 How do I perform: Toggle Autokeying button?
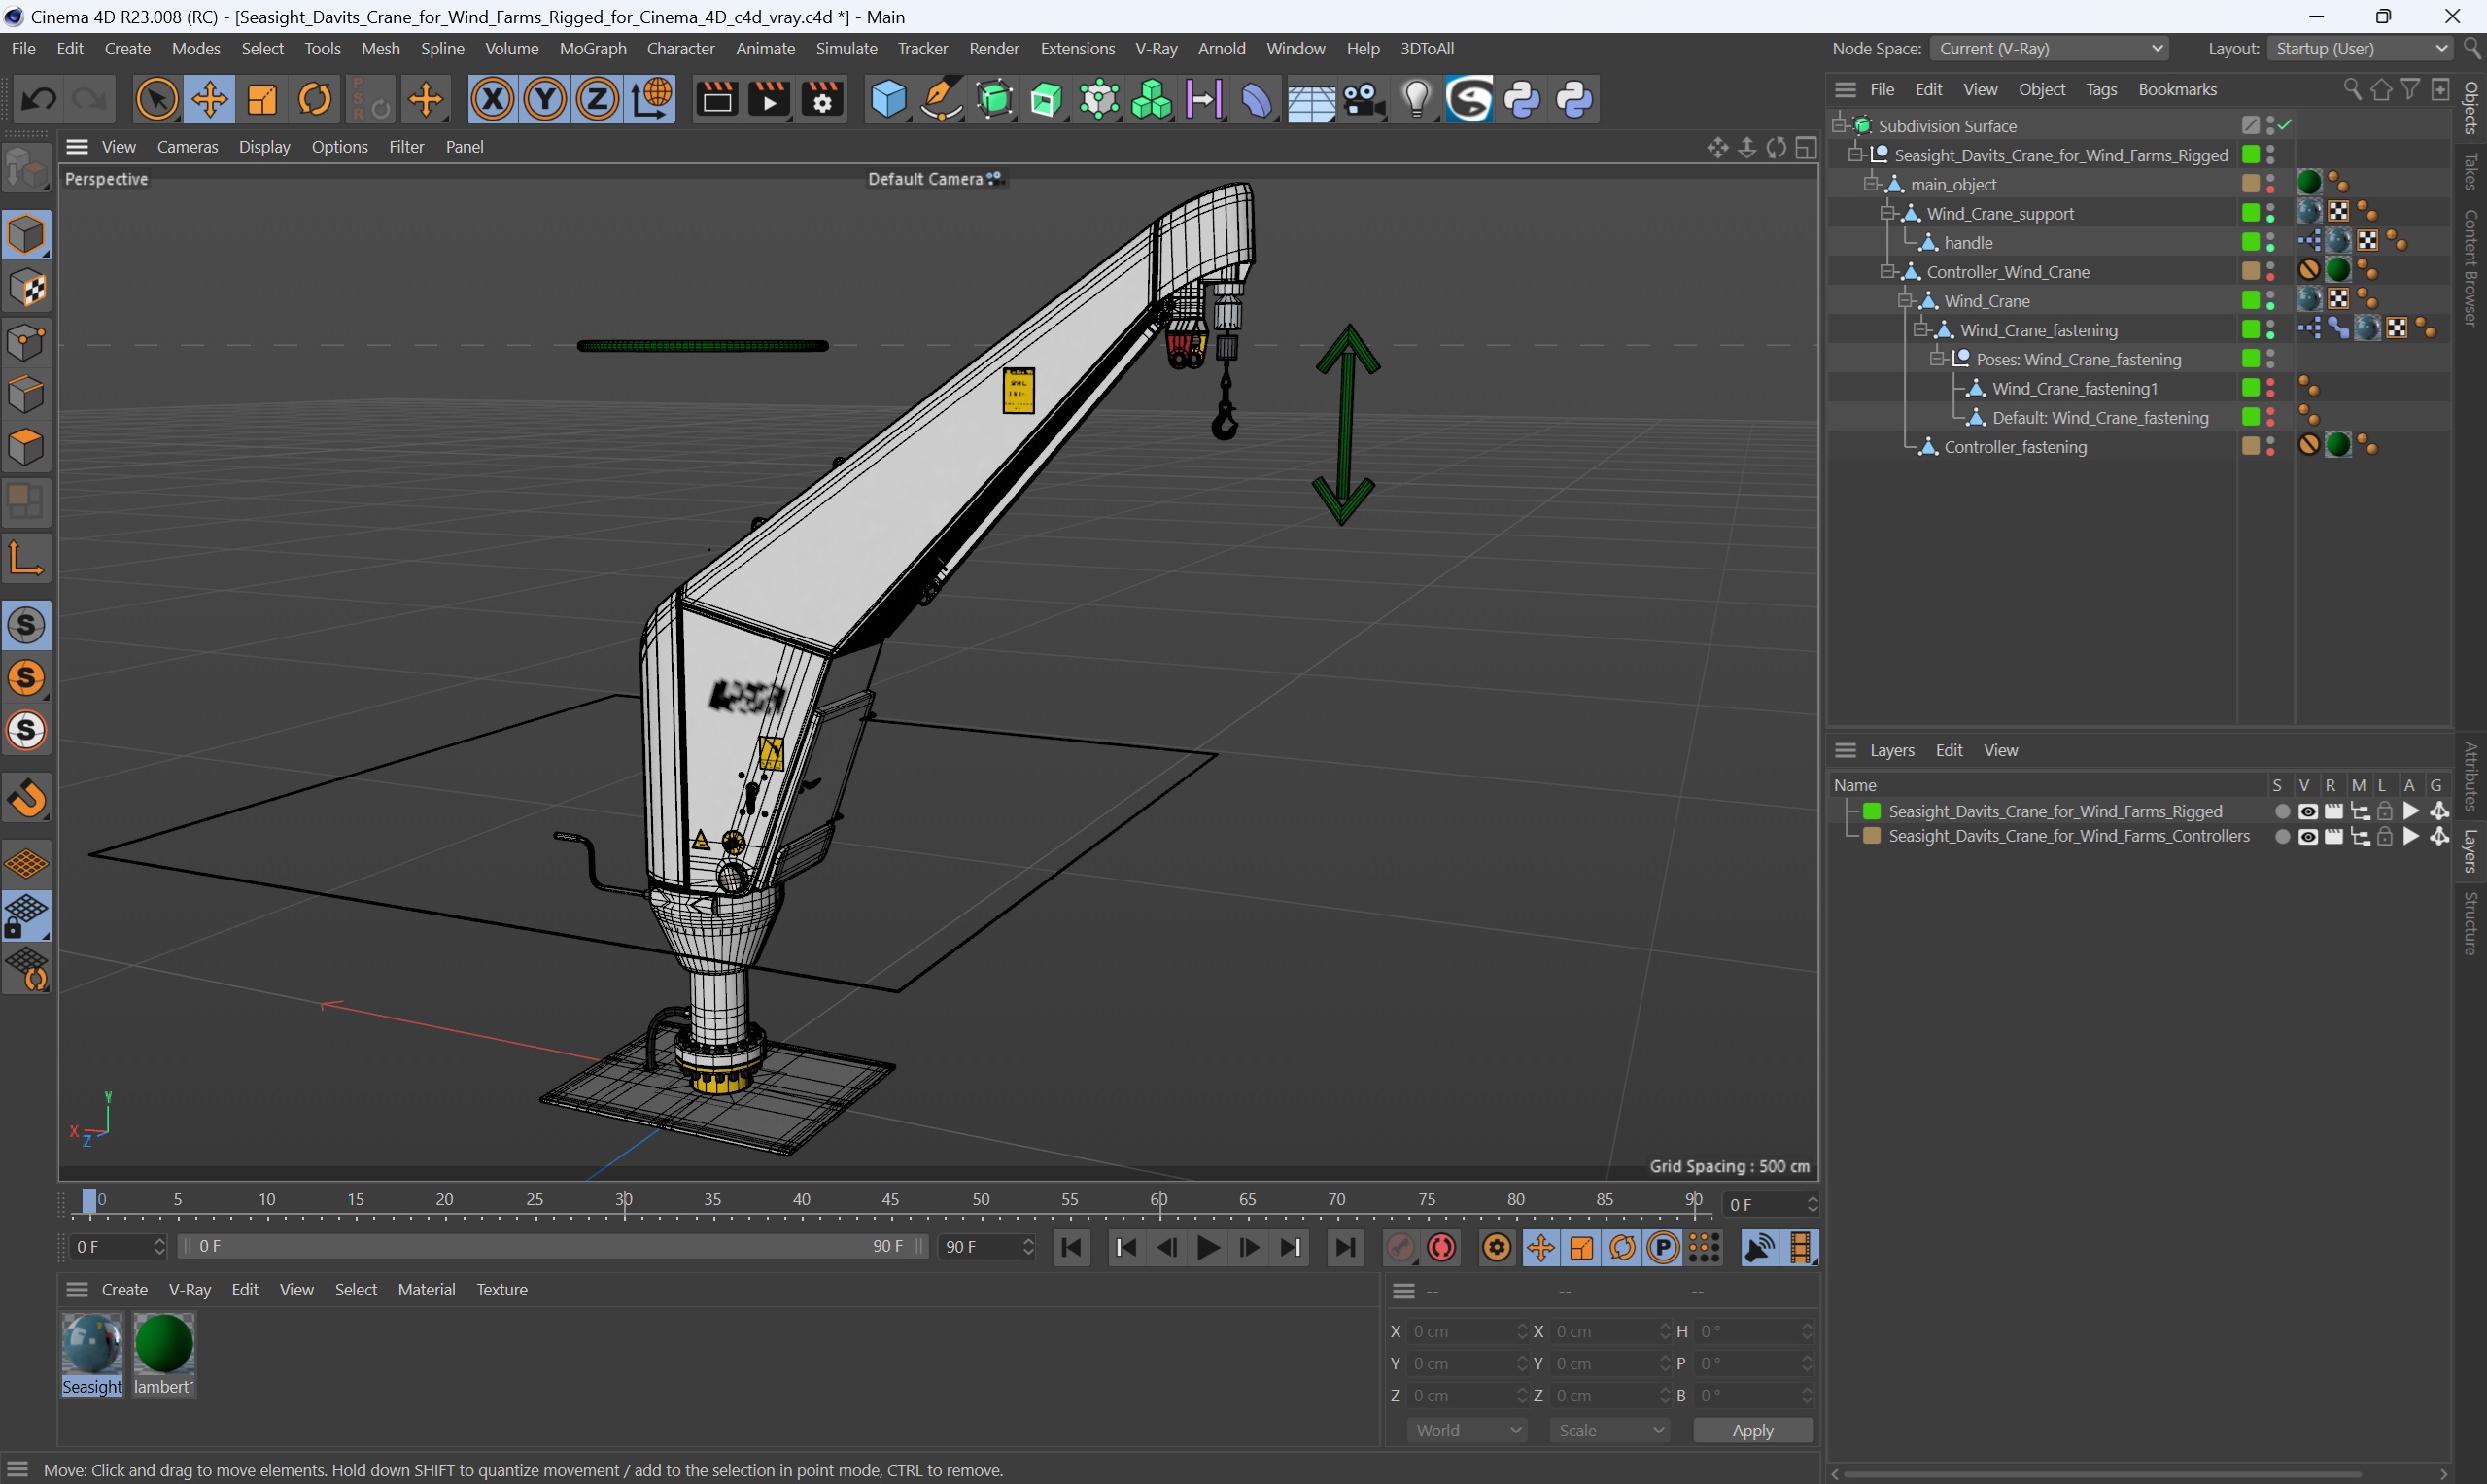click(x=1442, y=1247)
